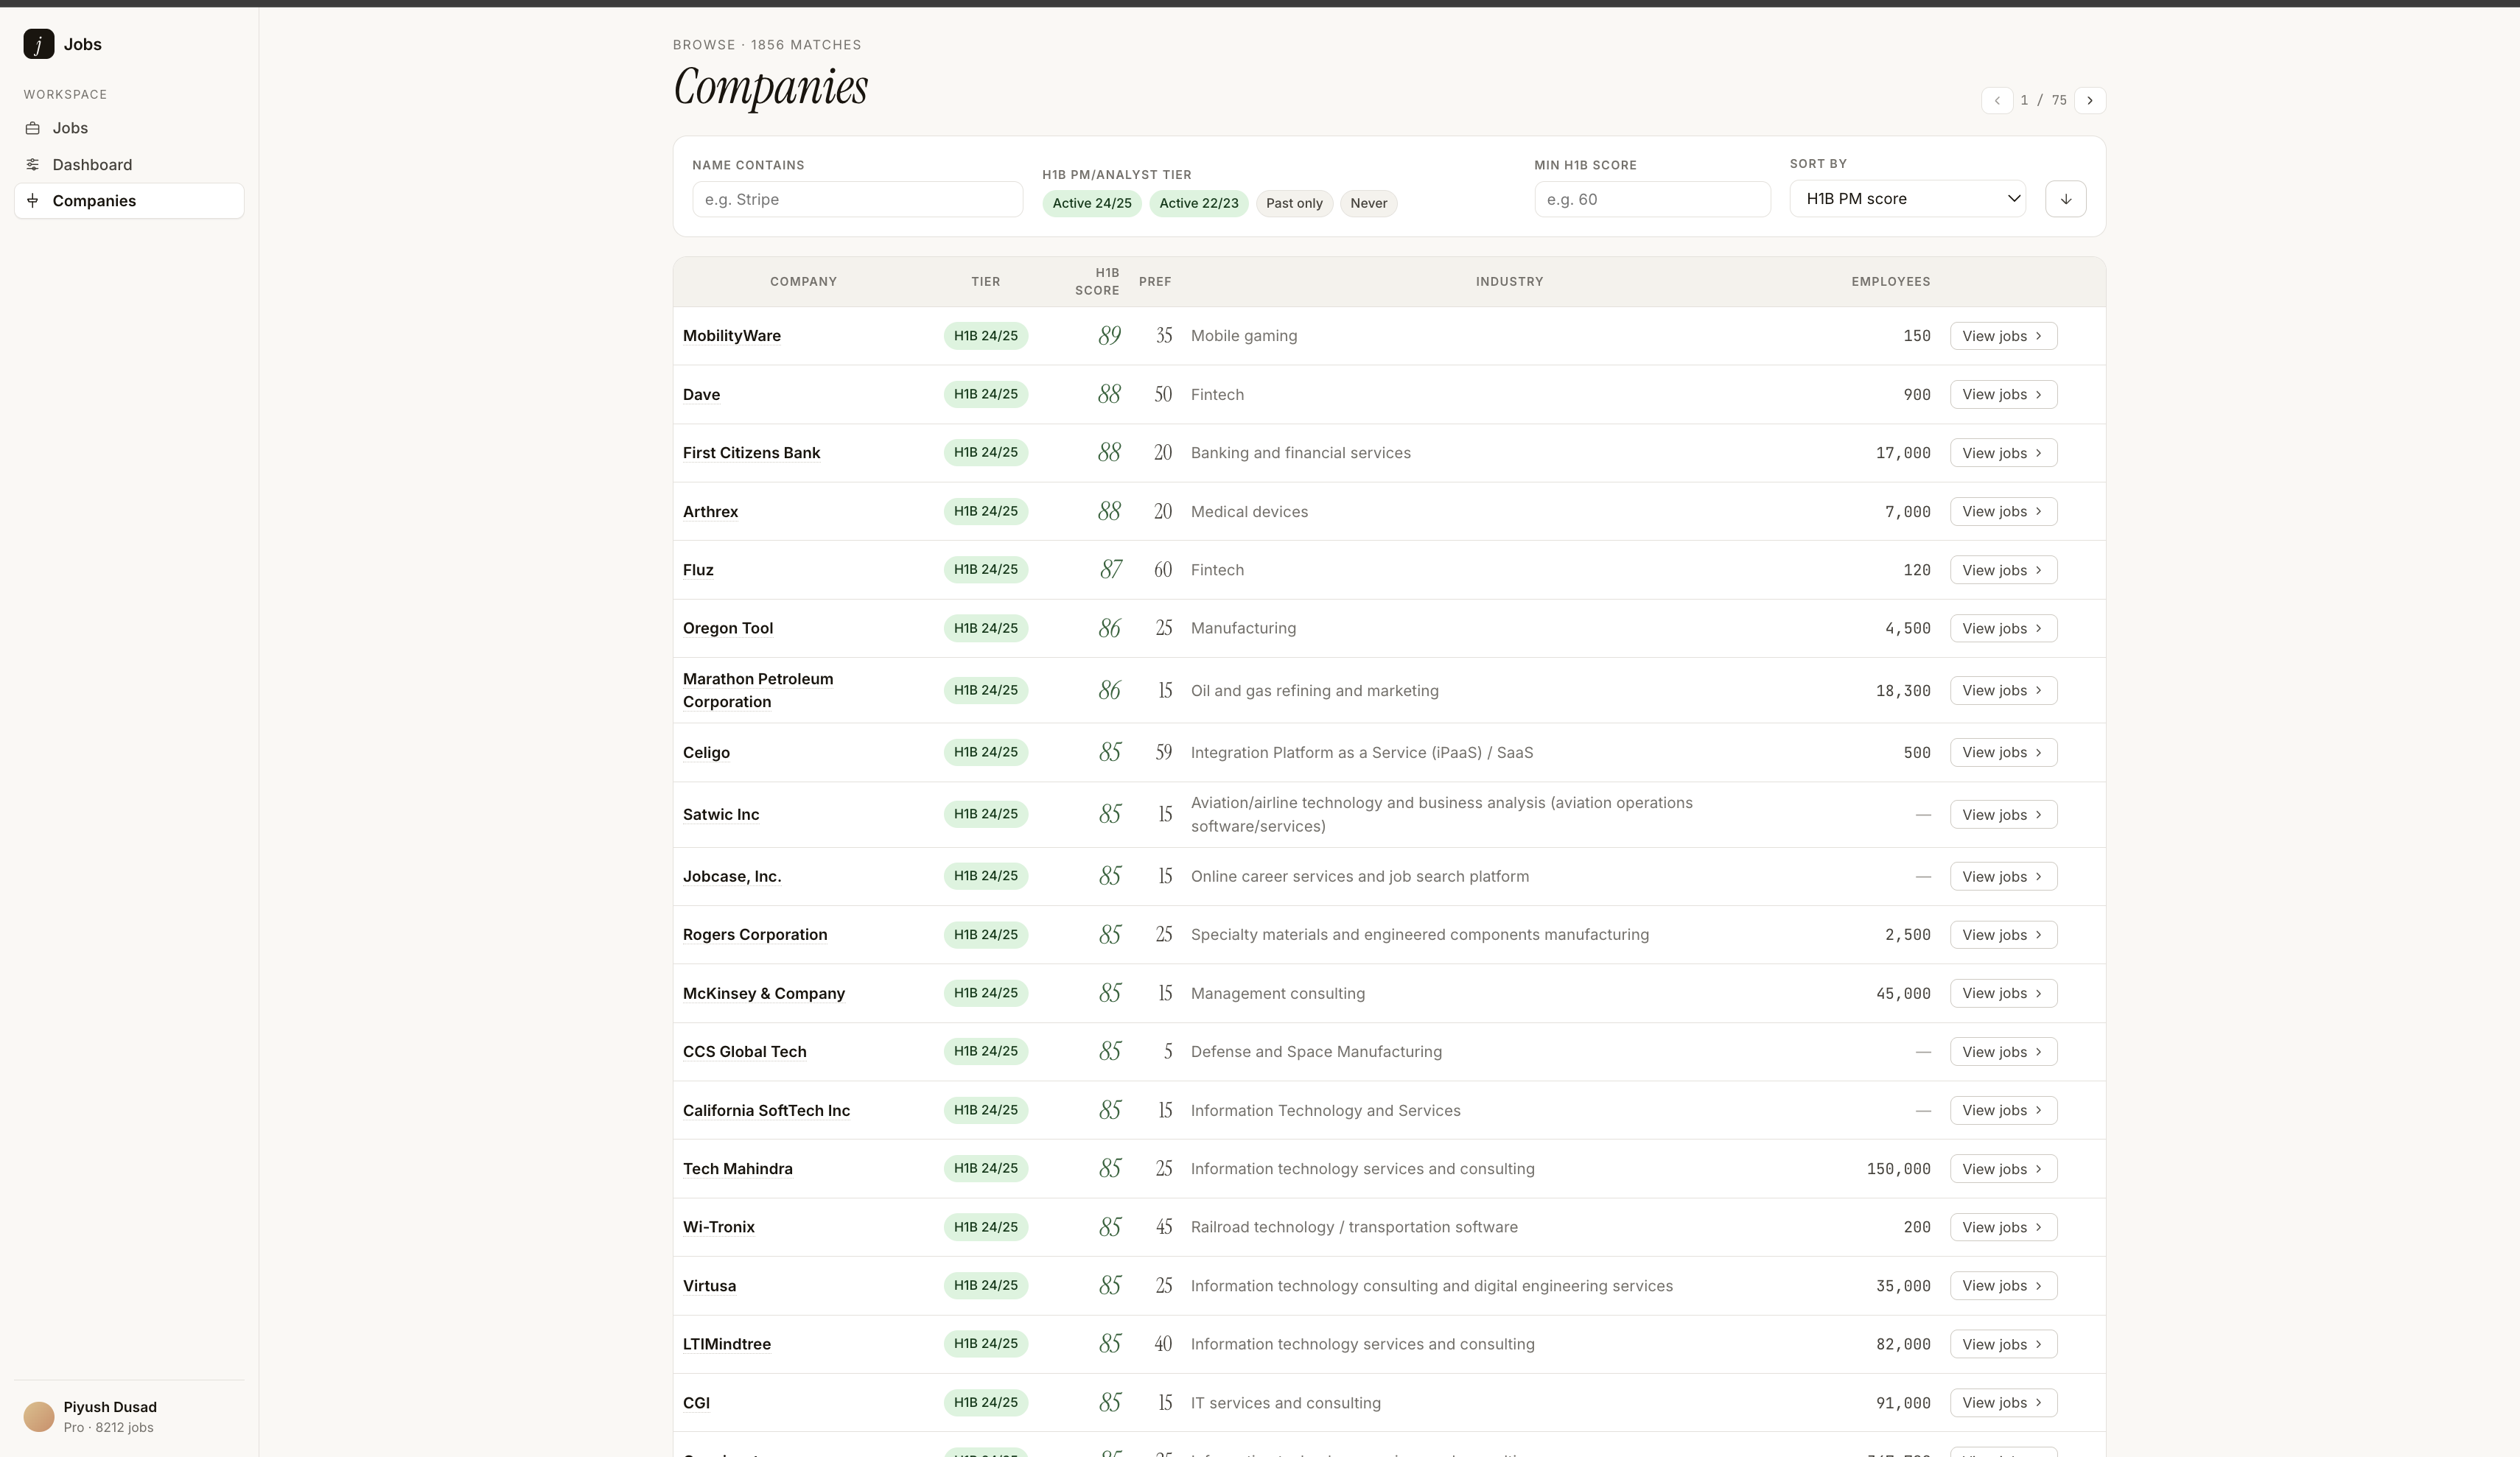The image size is (2520, 1457).
Task: Open Piyush Dusad profile avatar
Action: (39, 1416)
